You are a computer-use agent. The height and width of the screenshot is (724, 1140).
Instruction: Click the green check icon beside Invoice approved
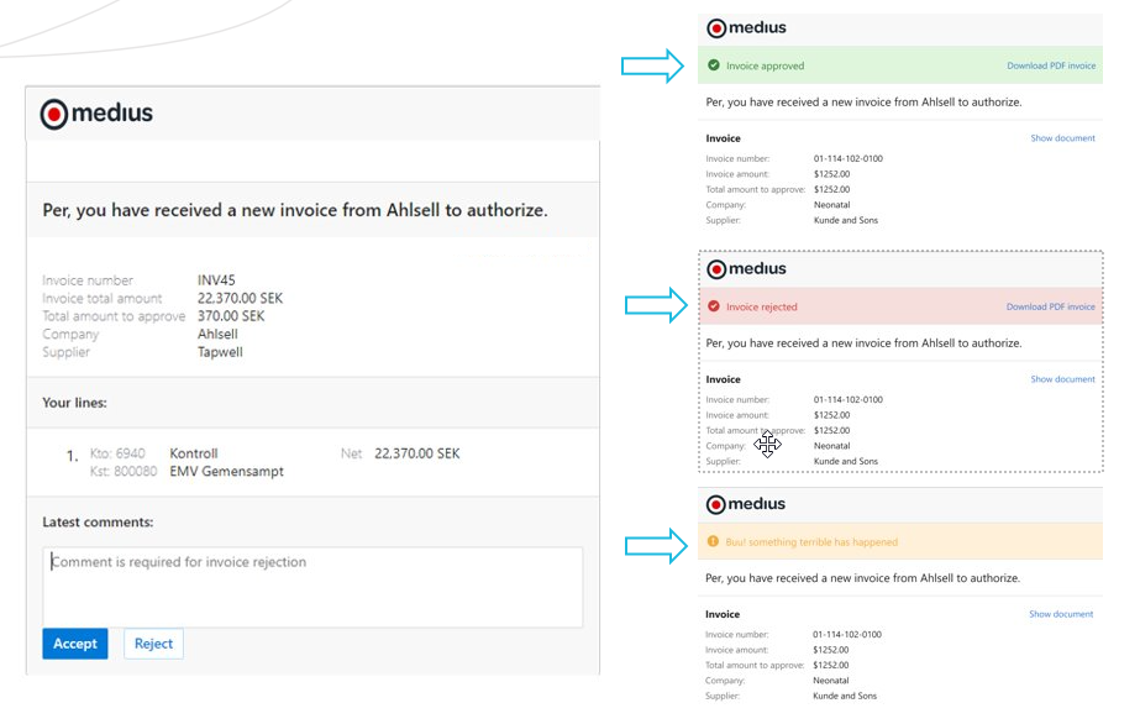point(713,65)
